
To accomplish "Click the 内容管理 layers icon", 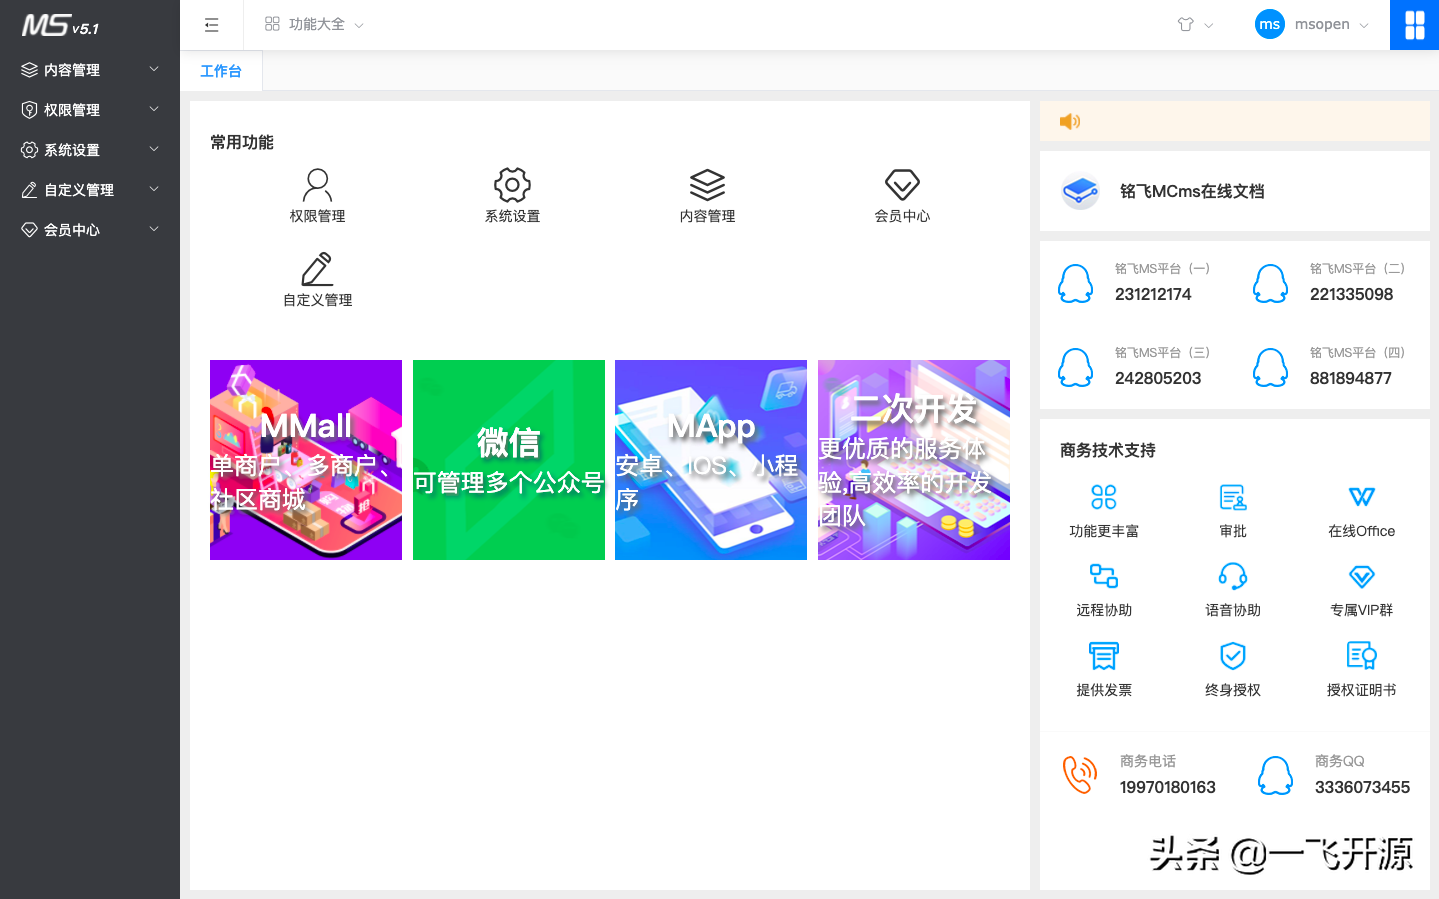I will point(708,184).
